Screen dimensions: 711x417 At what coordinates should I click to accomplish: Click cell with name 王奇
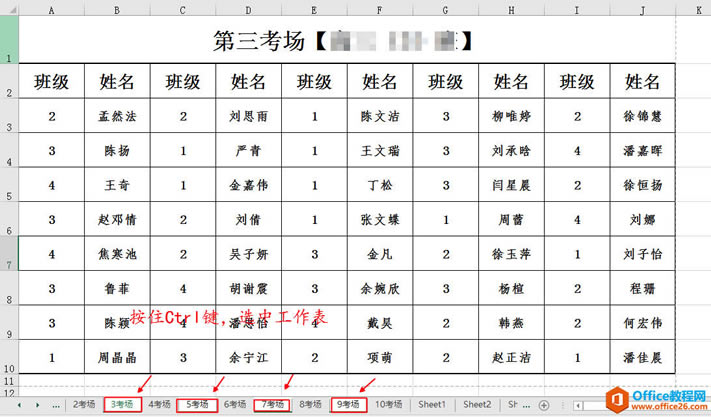coord(117,184)
